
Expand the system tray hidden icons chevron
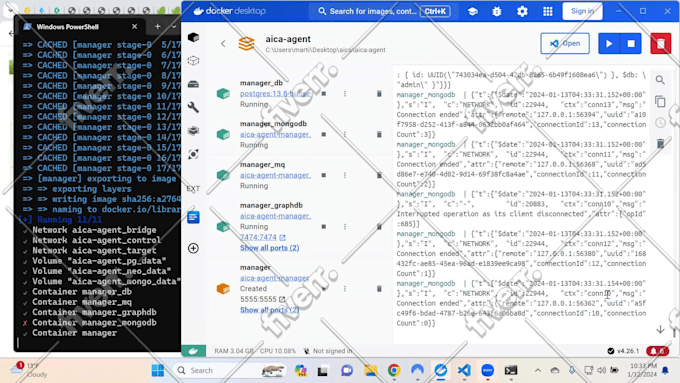(538, 370)
